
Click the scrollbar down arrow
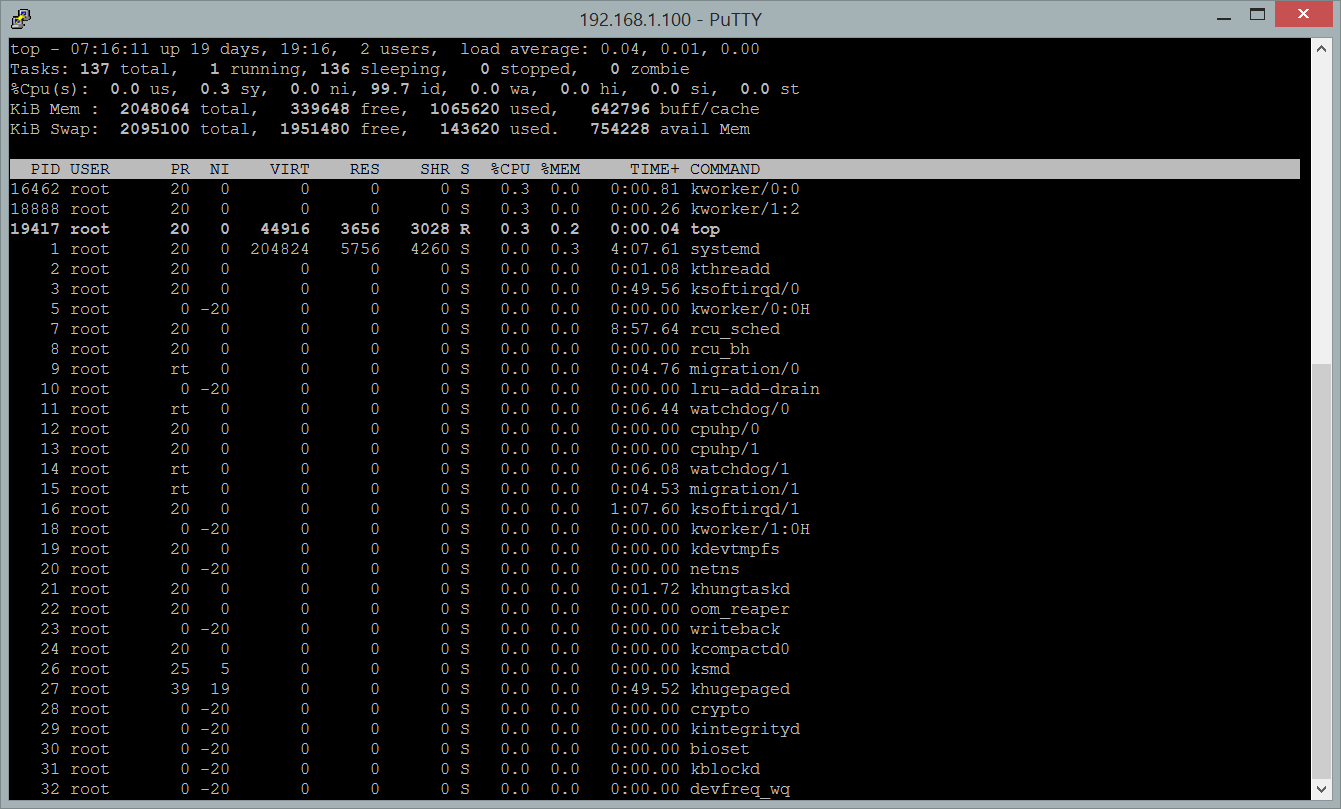1323,791
